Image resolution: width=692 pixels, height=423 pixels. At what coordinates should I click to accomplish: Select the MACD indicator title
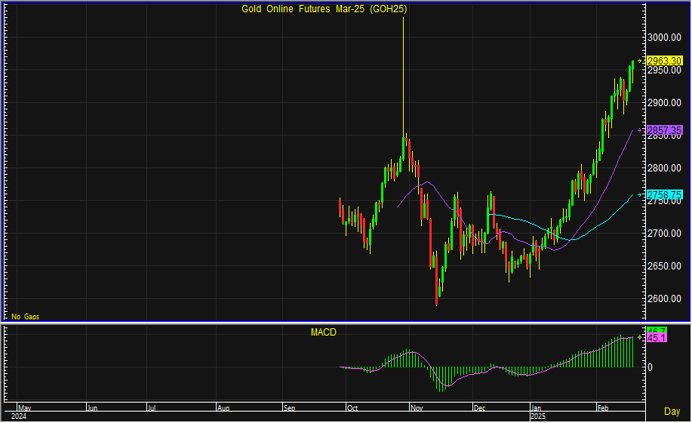pos(325,330)
